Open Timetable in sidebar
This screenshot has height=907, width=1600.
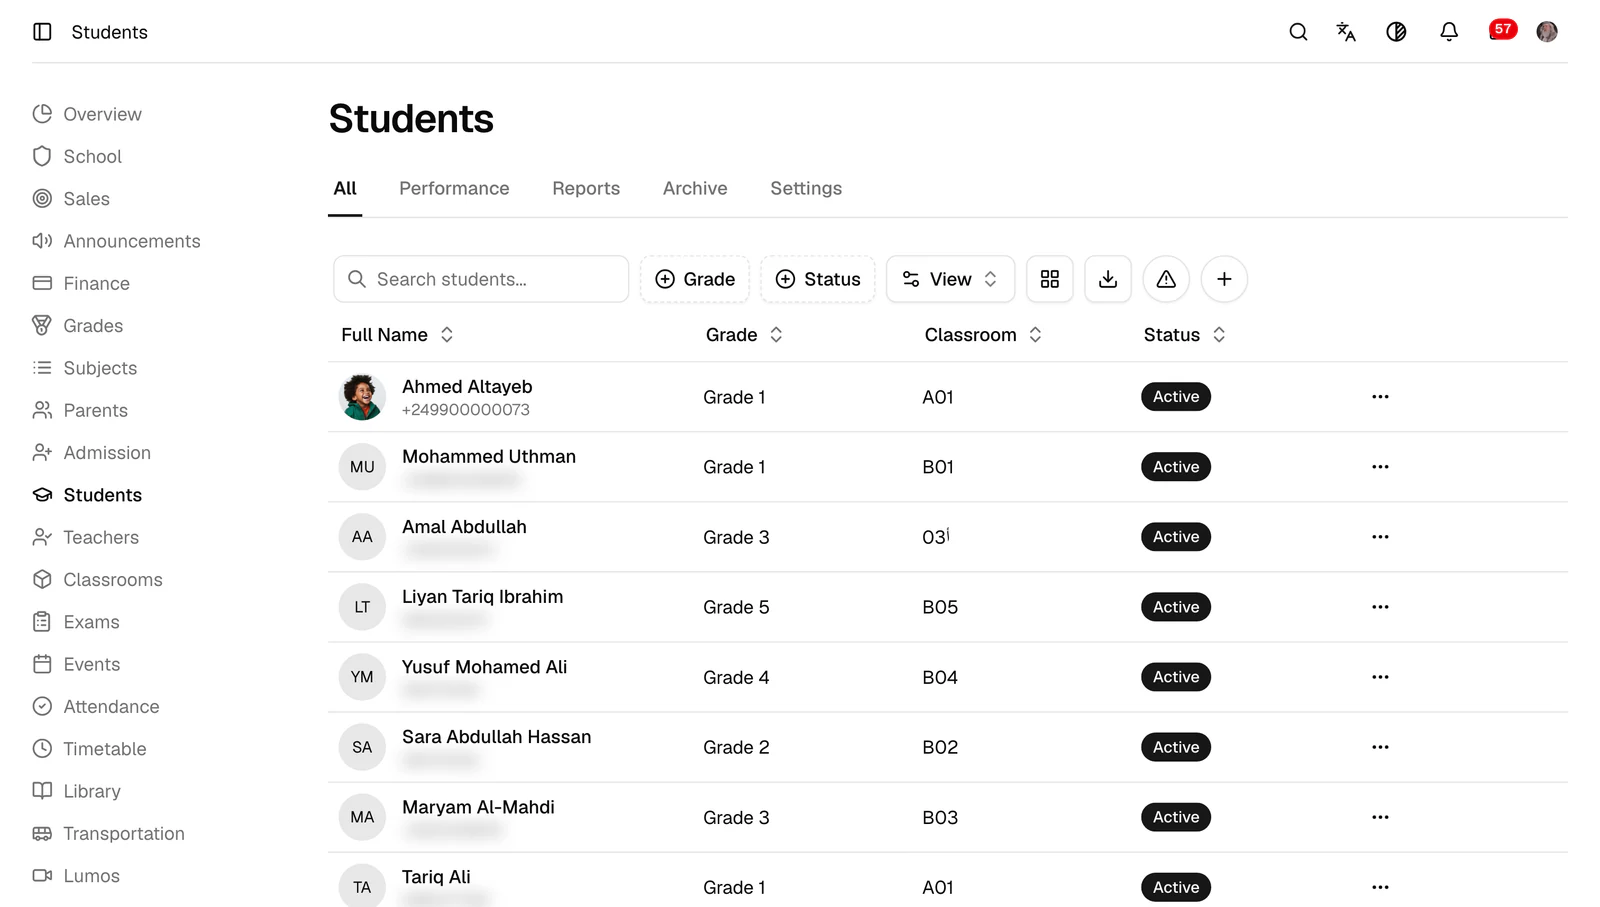coord(89,749)
